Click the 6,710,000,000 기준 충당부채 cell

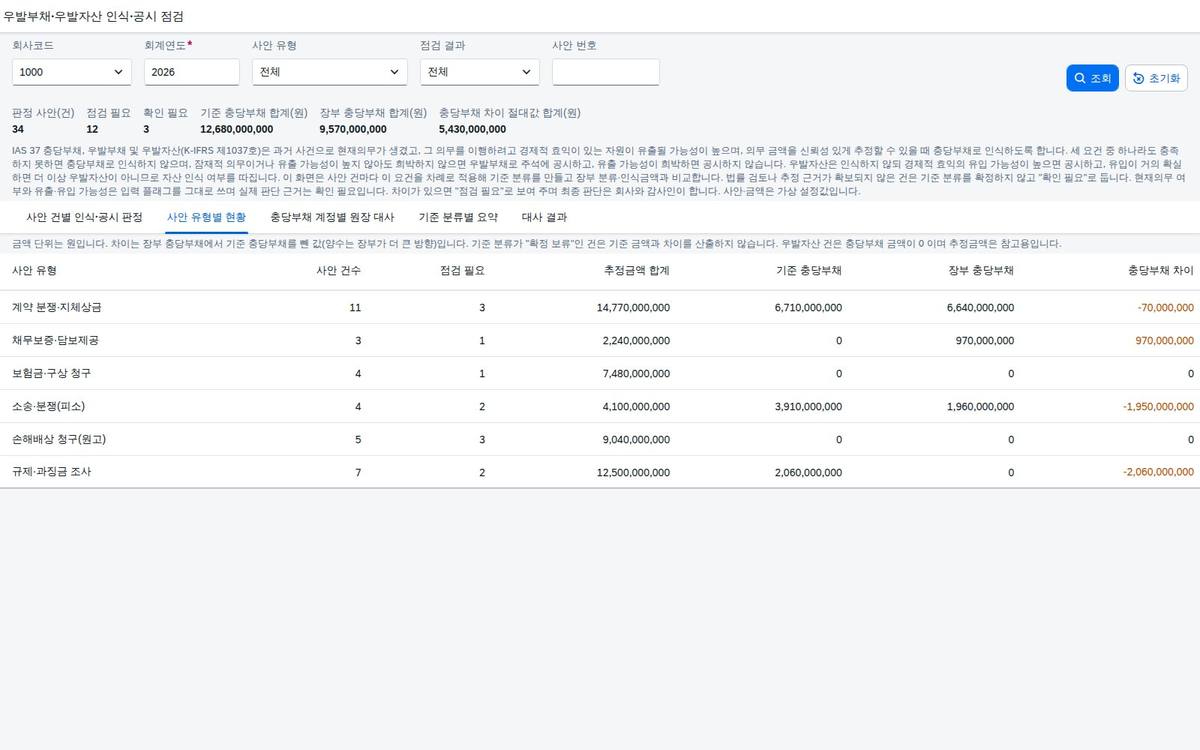[x=808, y=308]
